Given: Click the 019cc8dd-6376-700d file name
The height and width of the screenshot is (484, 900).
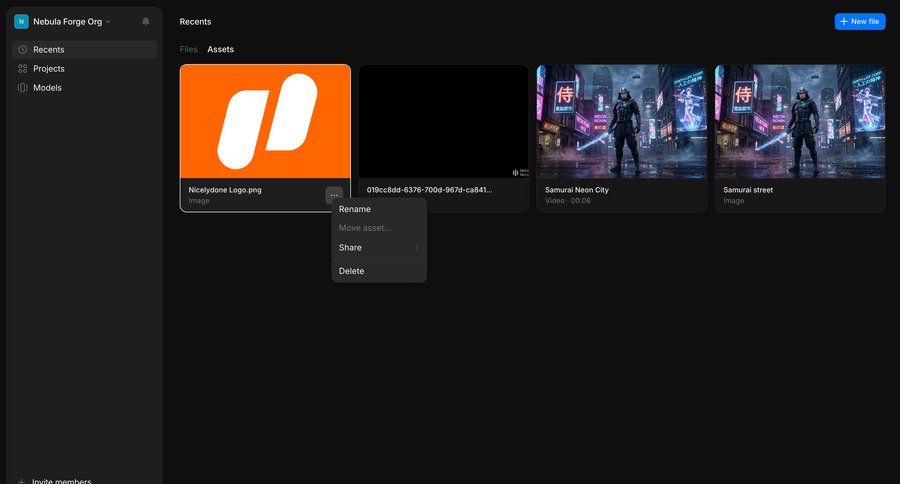Looking at the screenshot, I should click(429, 189).
